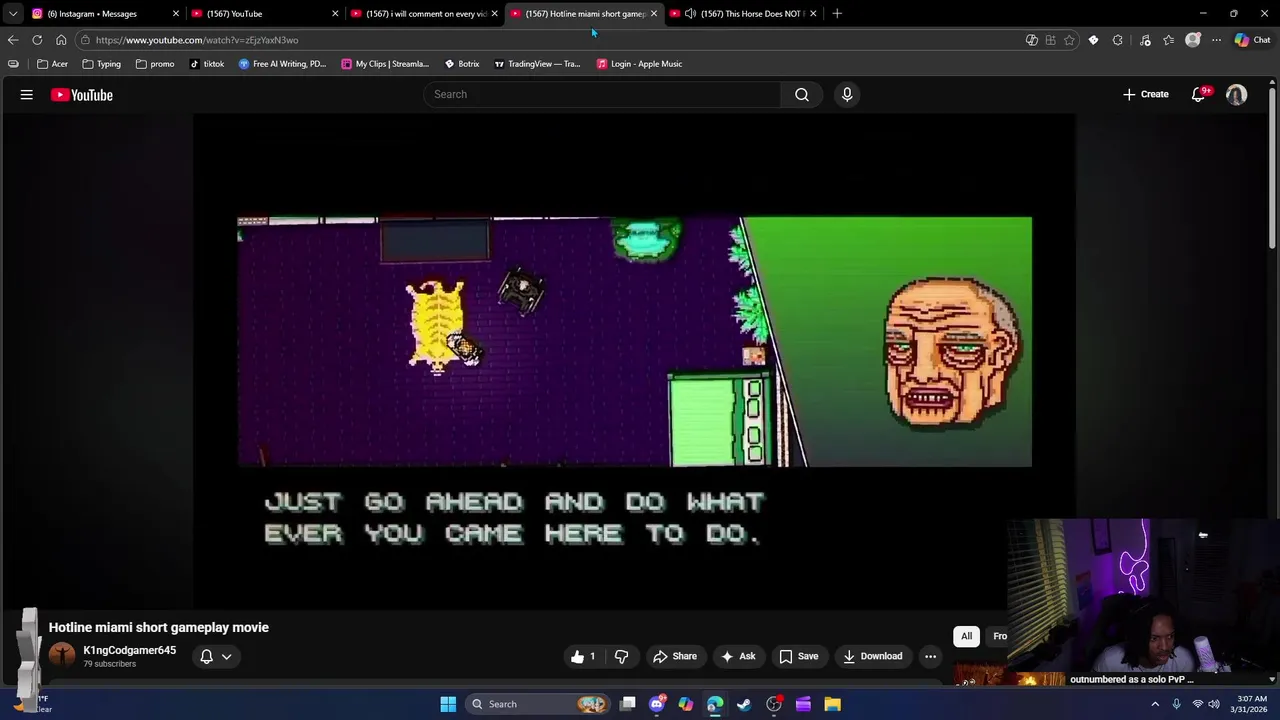Open Steam from the taskbar
Image resolution: width=1280 pixels, height=720 pixels.
744,704
